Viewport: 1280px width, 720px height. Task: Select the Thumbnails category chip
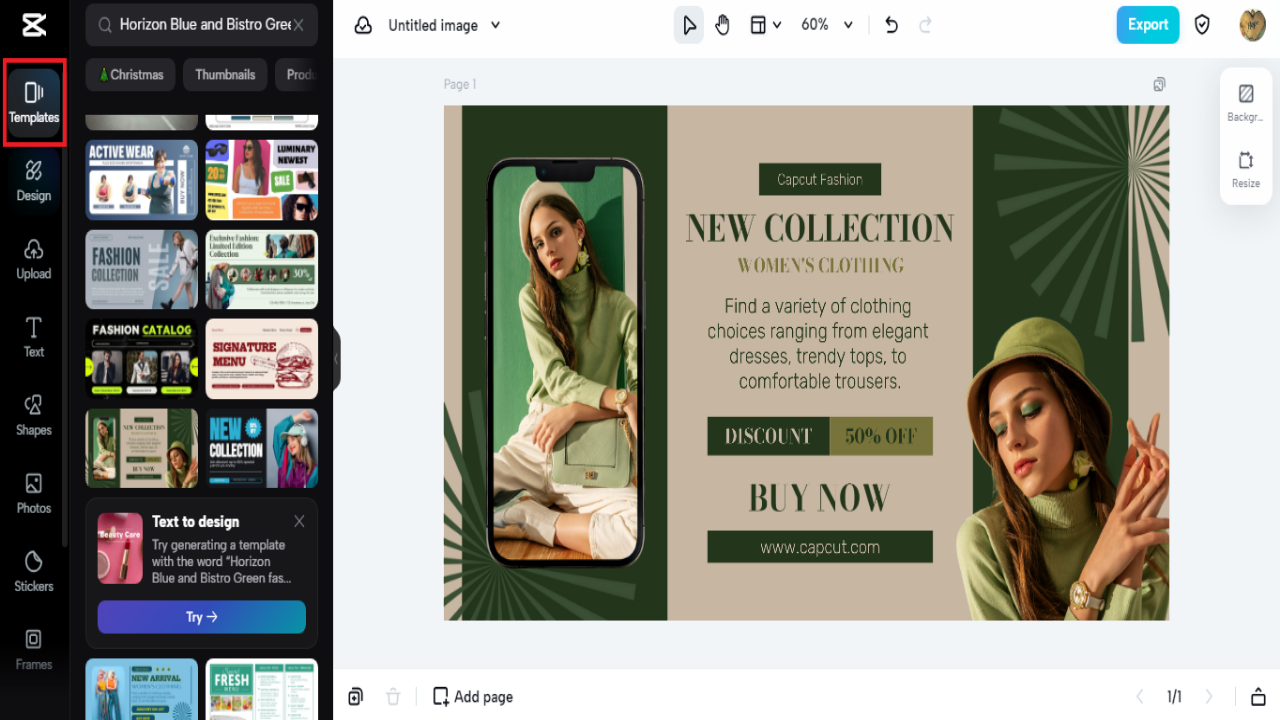tap(225, 74)
